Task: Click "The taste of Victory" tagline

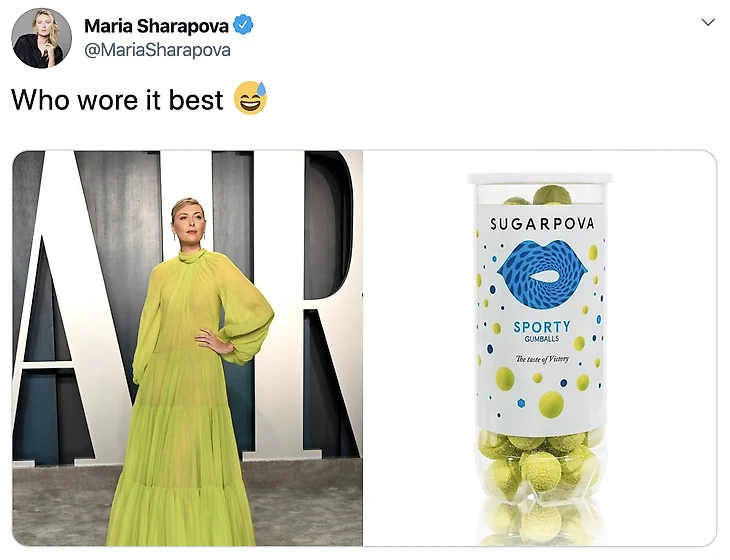Action: pos(542,359)
